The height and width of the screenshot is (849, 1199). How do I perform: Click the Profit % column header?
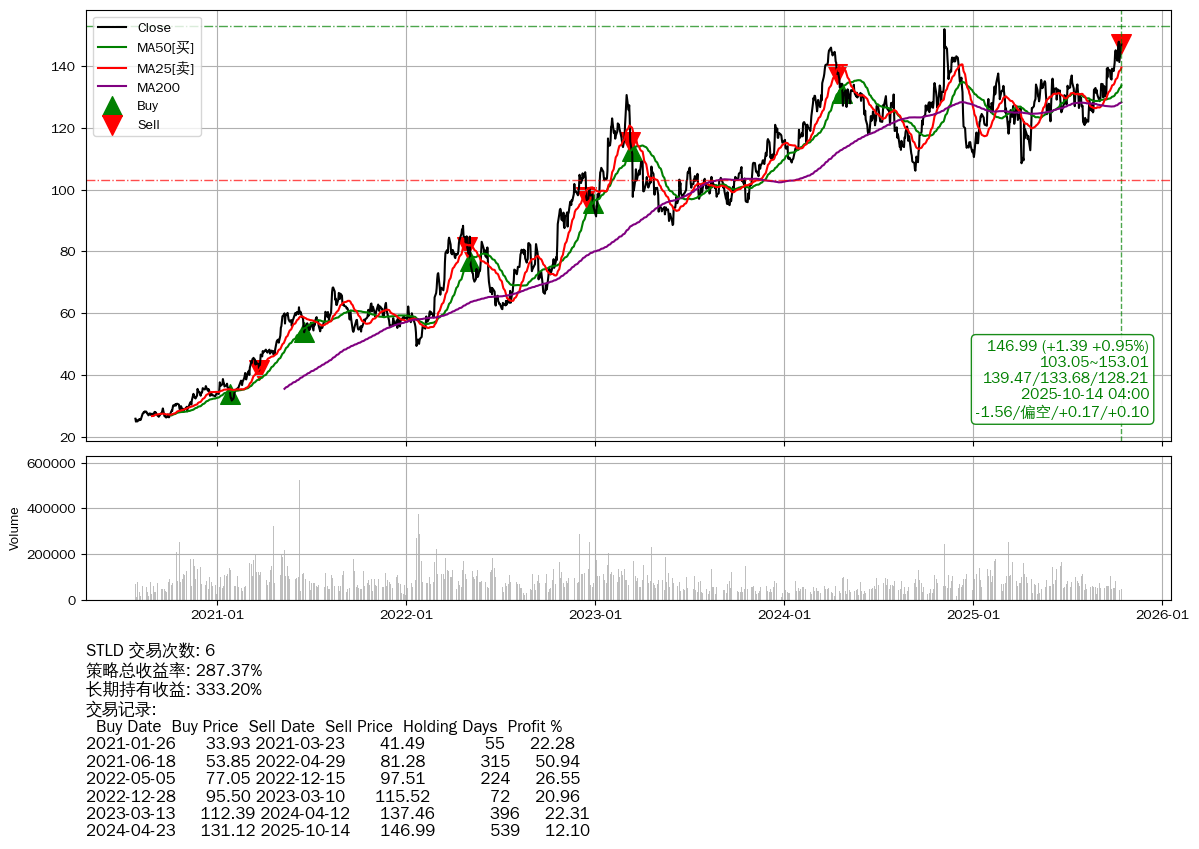534,726
